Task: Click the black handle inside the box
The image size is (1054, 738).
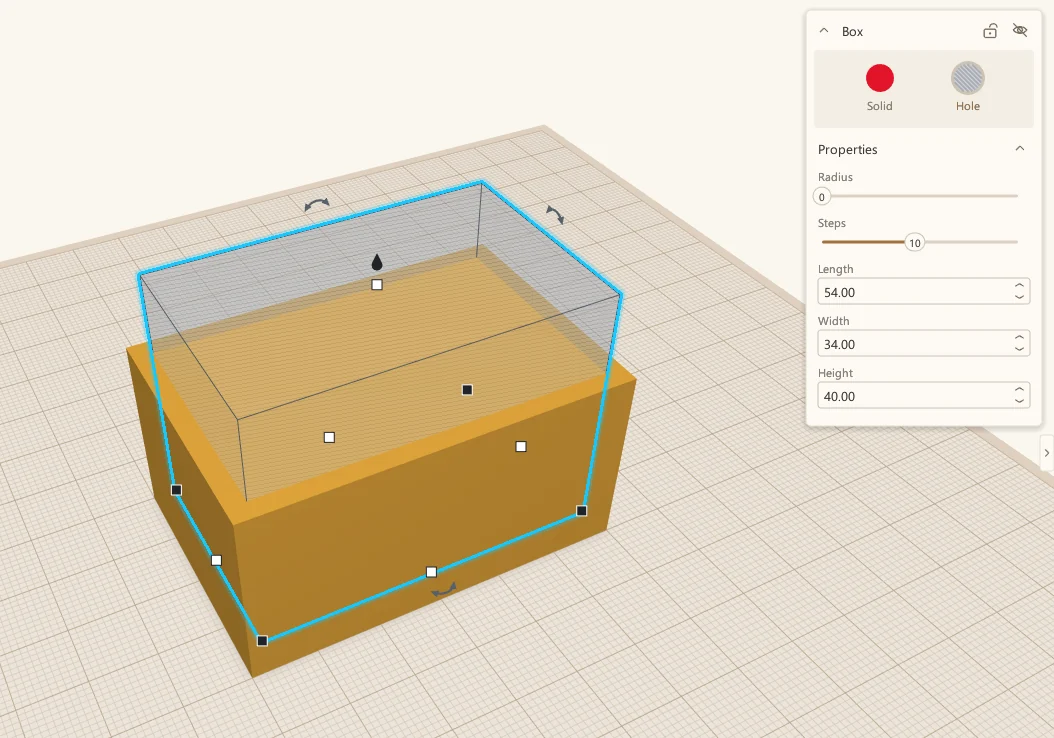Action: 467,390
